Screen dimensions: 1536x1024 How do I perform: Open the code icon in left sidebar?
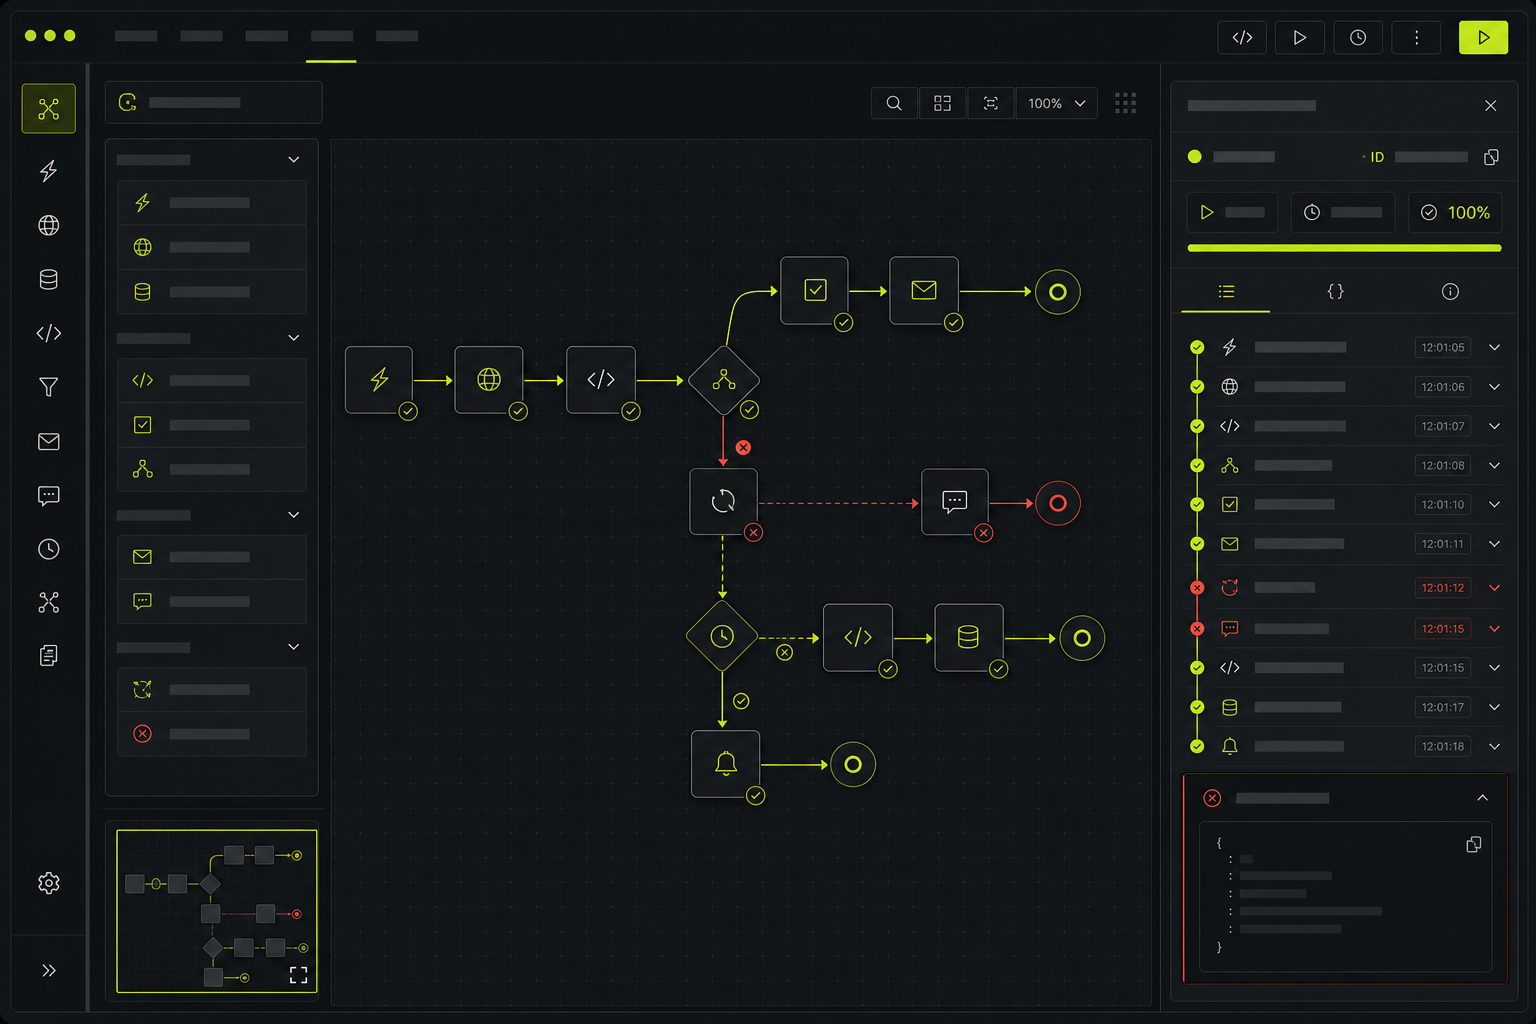(x=48, y=333)
